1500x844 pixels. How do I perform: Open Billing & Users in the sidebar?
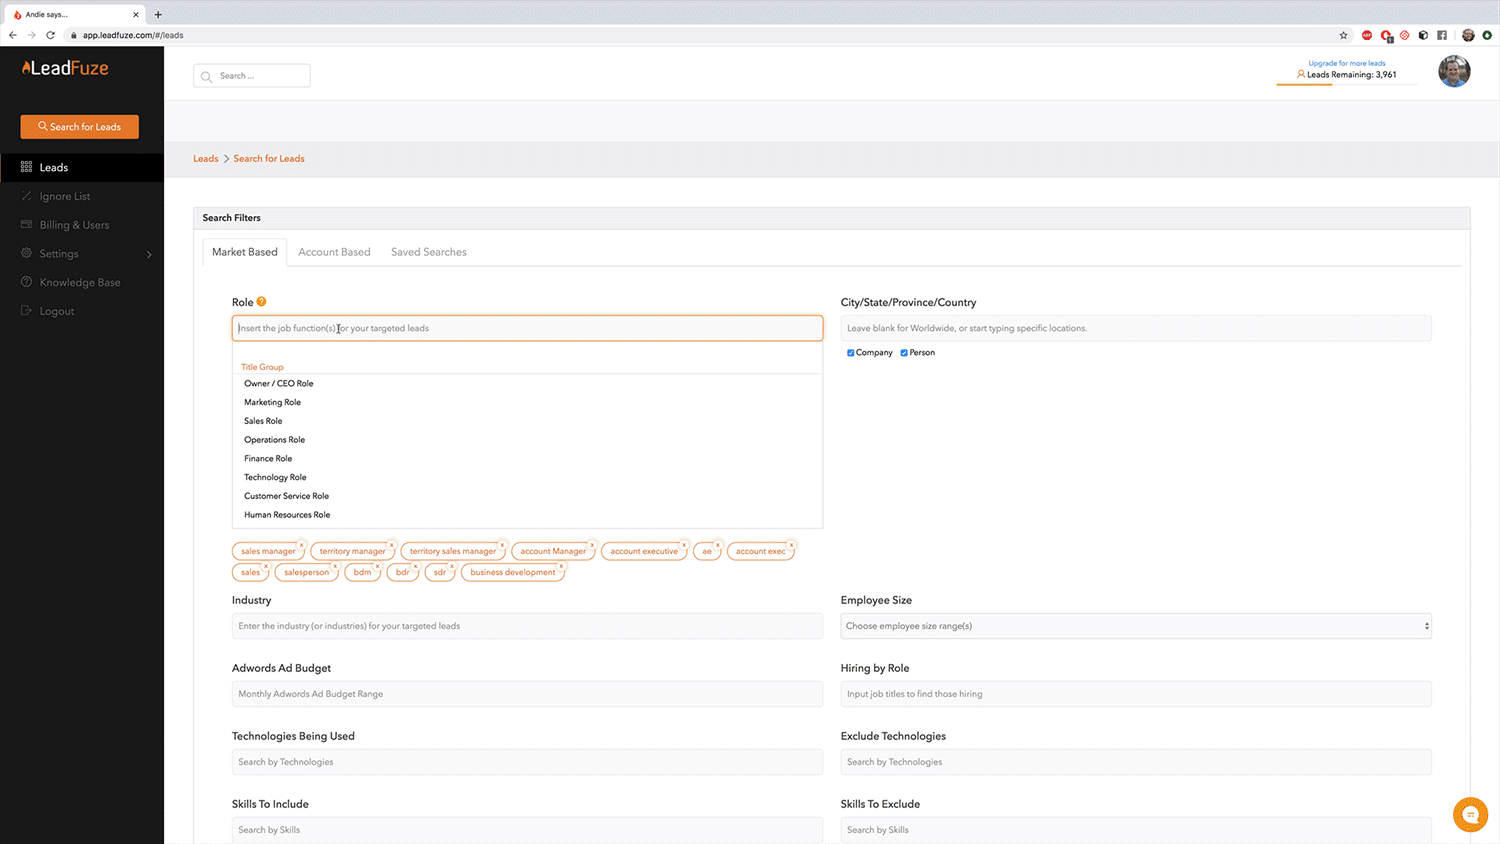pyautogui.click(x=74, y=225)
